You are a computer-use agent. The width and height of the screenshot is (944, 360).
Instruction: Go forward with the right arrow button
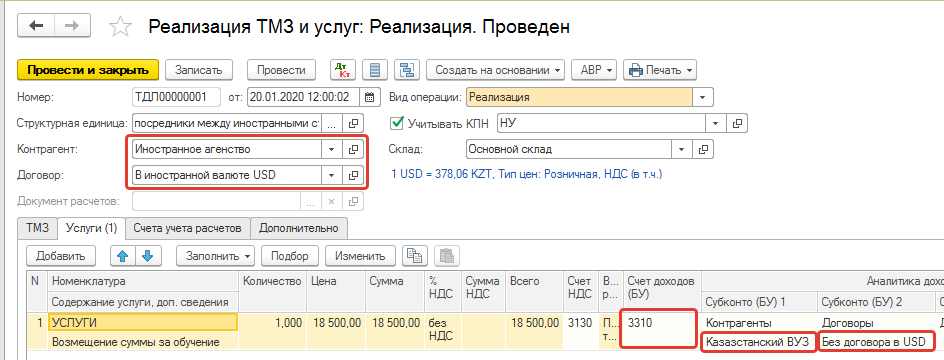click(72, 26)
